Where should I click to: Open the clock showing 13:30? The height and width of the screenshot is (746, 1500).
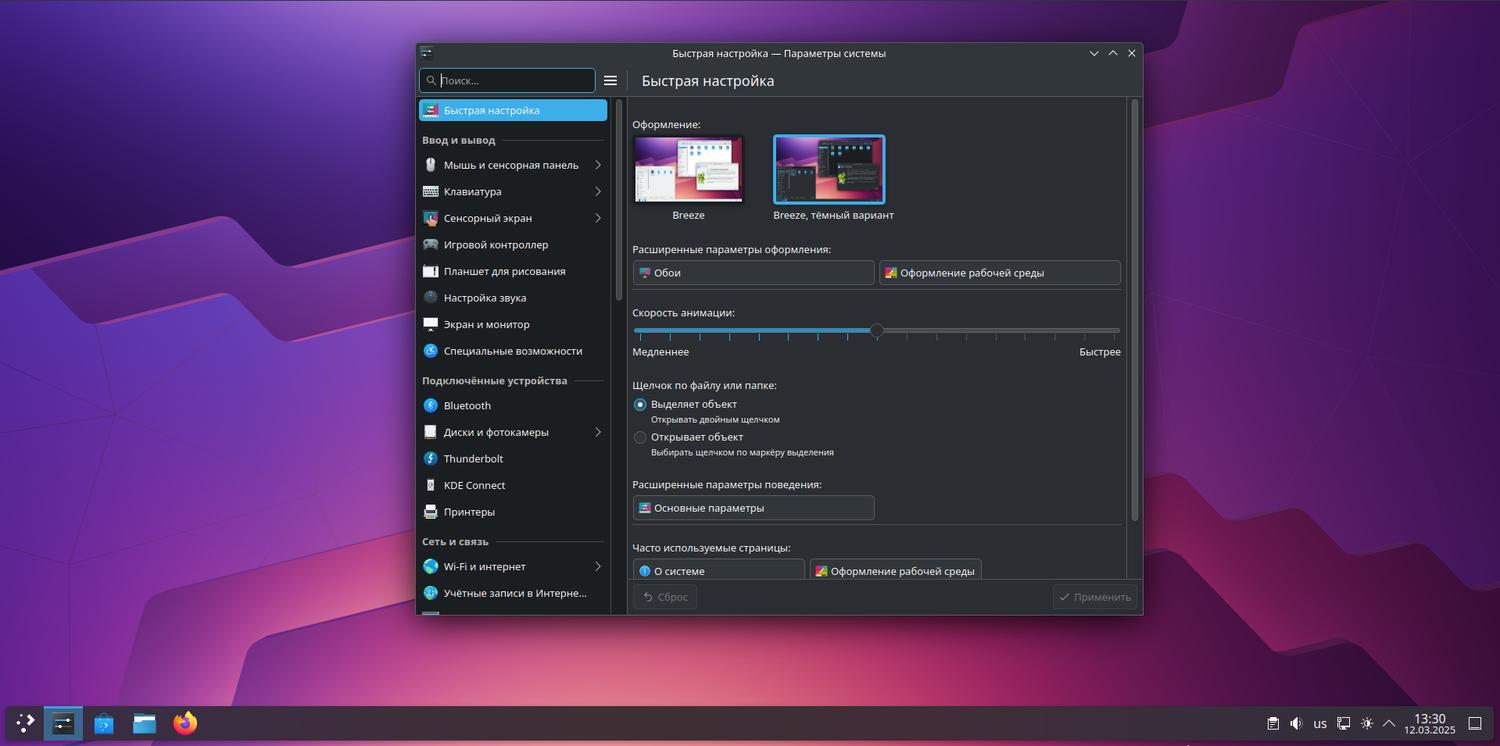tap(1429, 723)
